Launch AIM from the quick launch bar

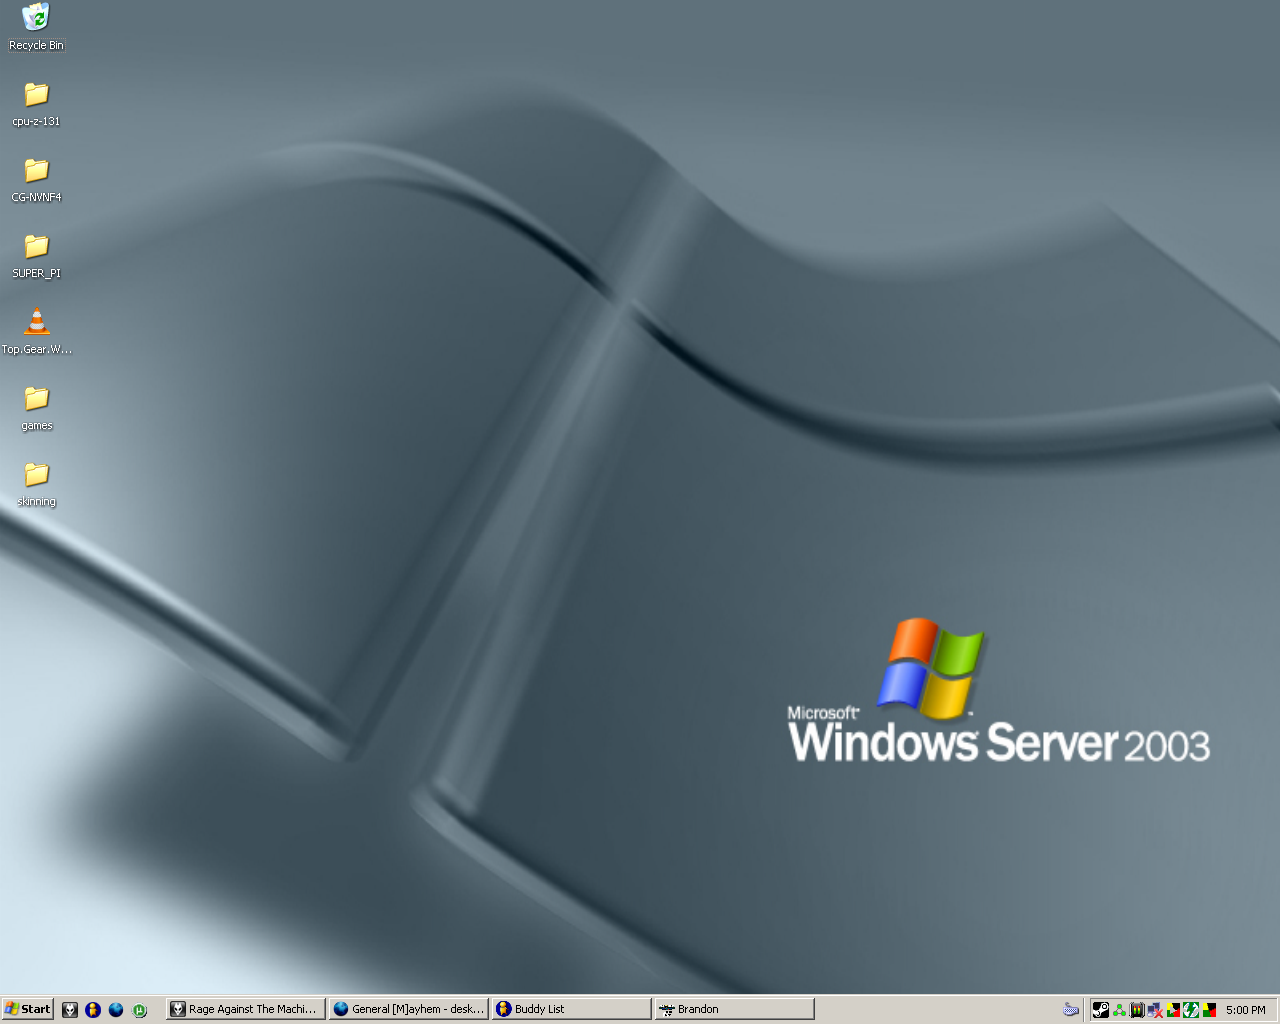(x=93, y=1010)
